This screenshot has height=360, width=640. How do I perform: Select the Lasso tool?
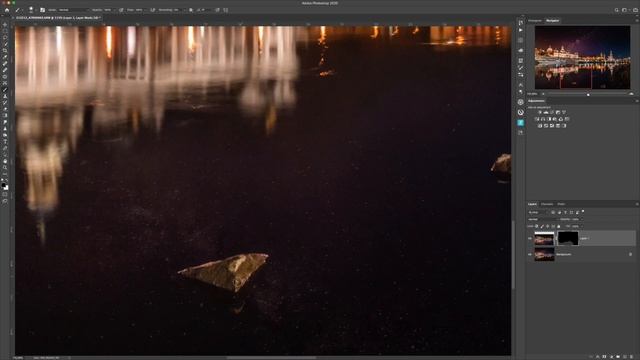click(5, 37)
